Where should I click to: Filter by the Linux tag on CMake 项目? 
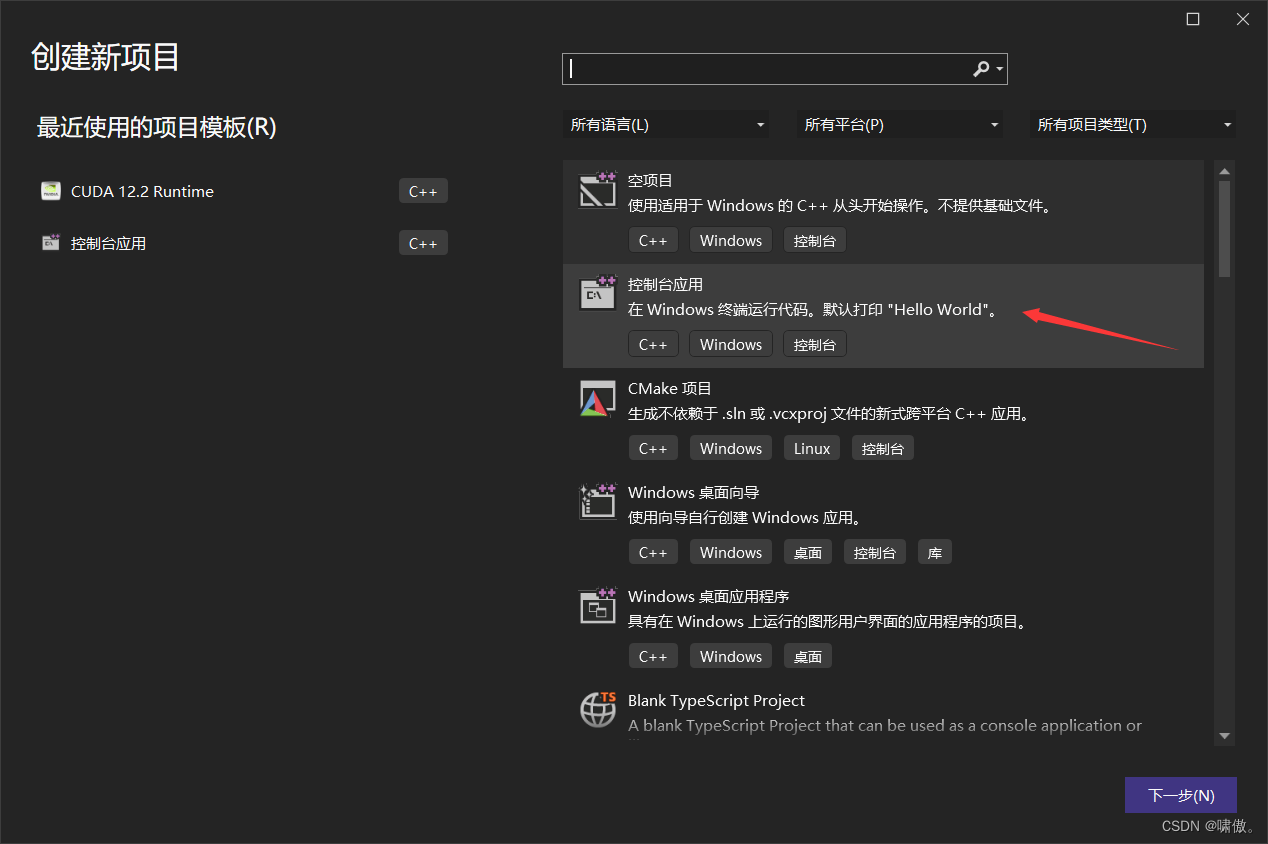coord(811,447)
